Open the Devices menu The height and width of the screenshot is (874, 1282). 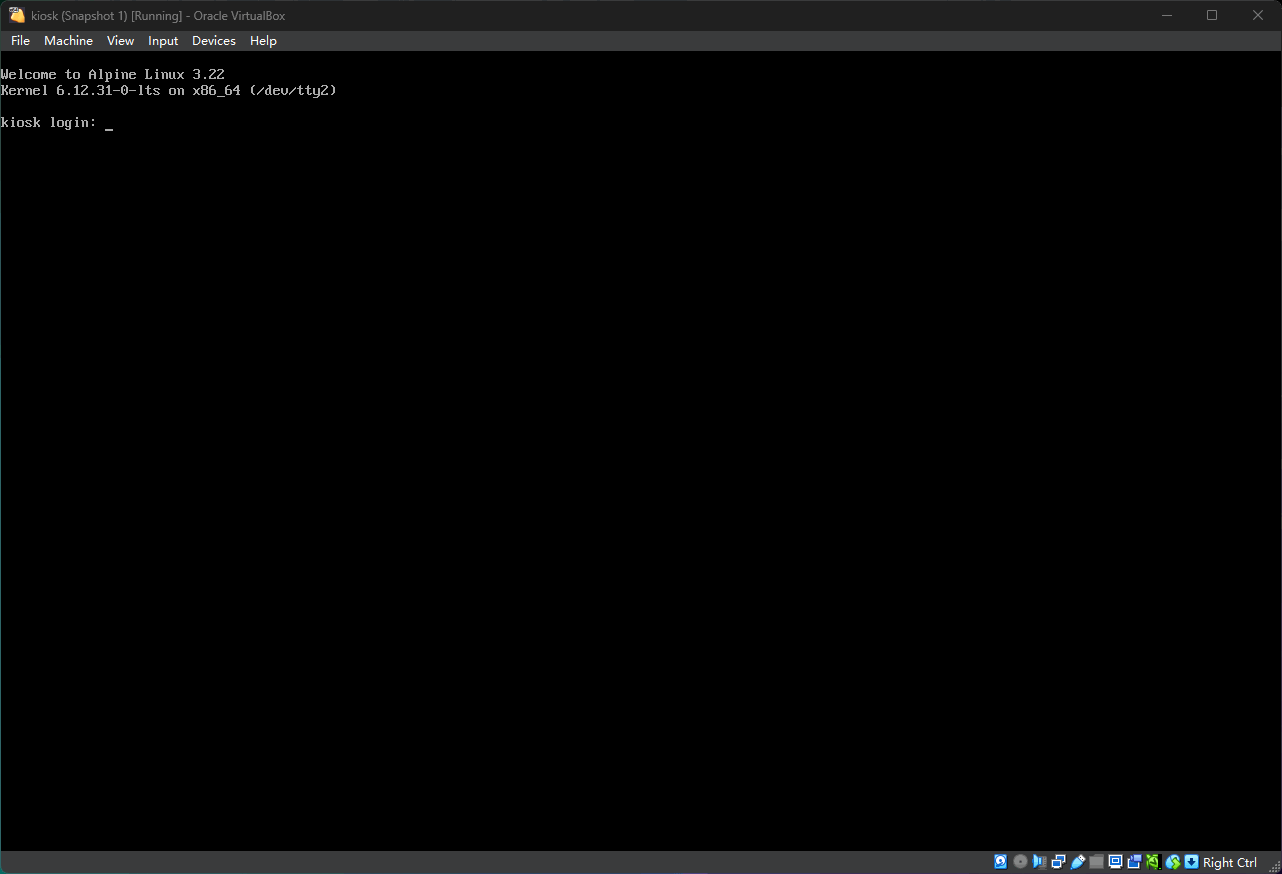[x=214, y=41]
